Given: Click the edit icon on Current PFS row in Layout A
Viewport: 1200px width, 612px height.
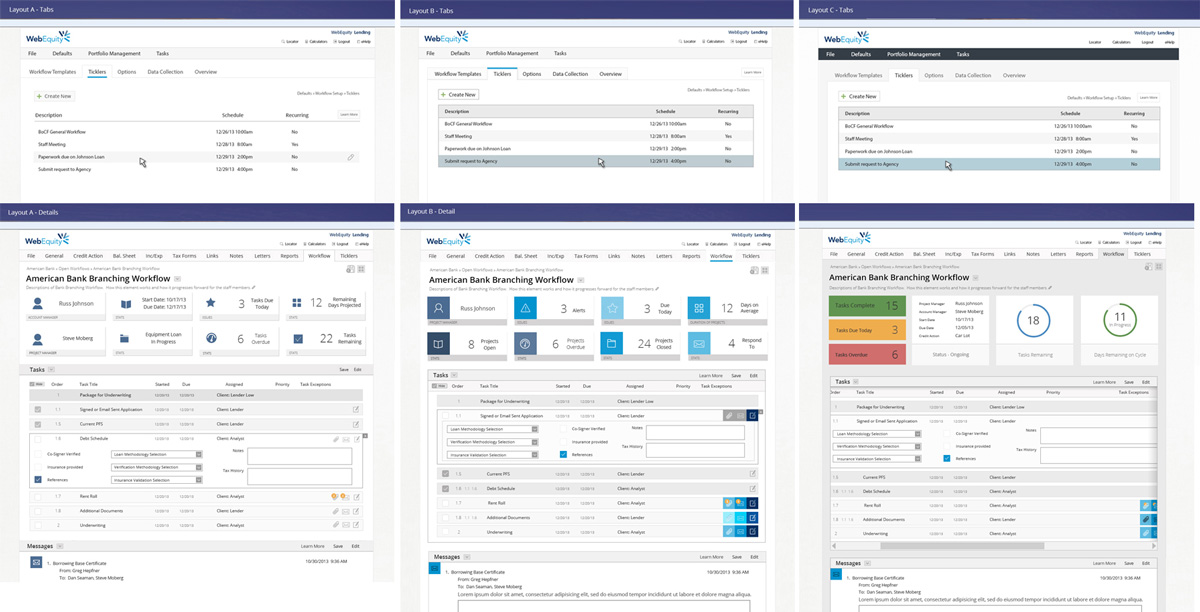Looking at the screenshot, I should pyautogui.click(x=355, y=424).
